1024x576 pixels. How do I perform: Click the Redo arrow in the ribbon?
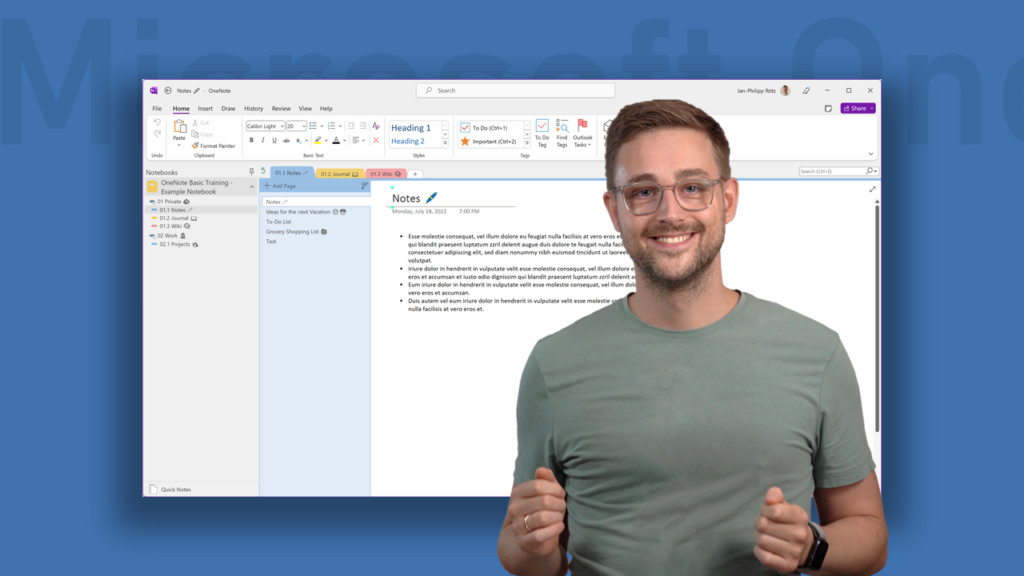point(157,134)
